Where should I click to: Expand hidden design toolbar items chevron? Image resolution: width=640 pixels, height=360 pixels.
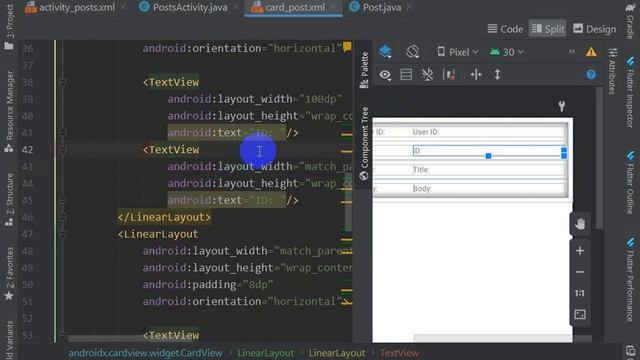coord(571,51)
